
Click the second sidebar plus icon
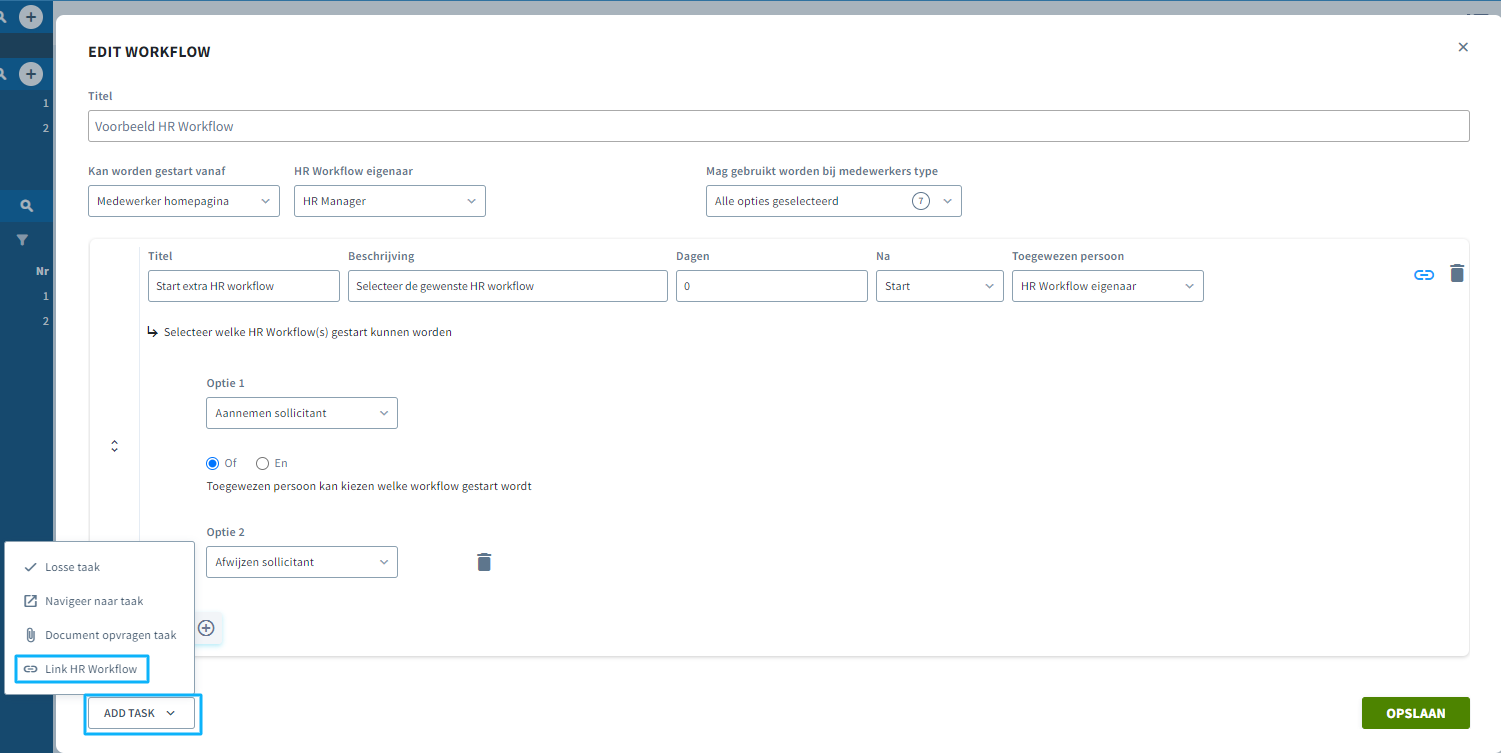point(31,74)
